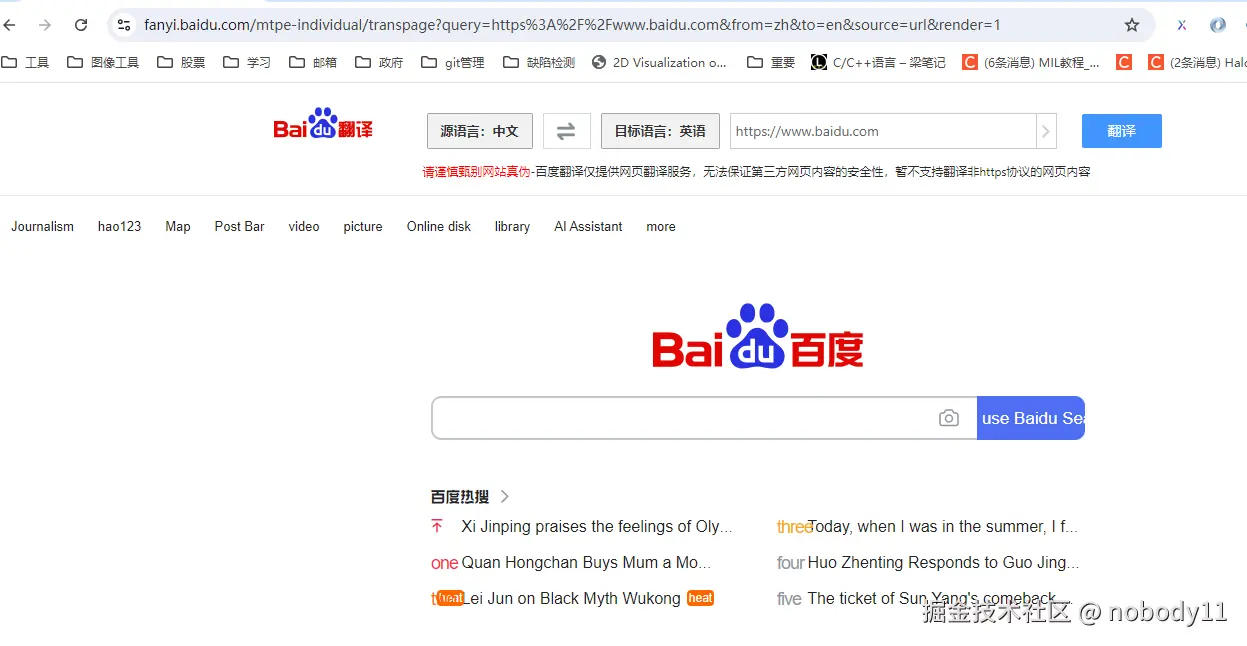Click the large Baidu 百度 logo
Viewport: 1247px width, 646px height.
[x=758, y=337]
